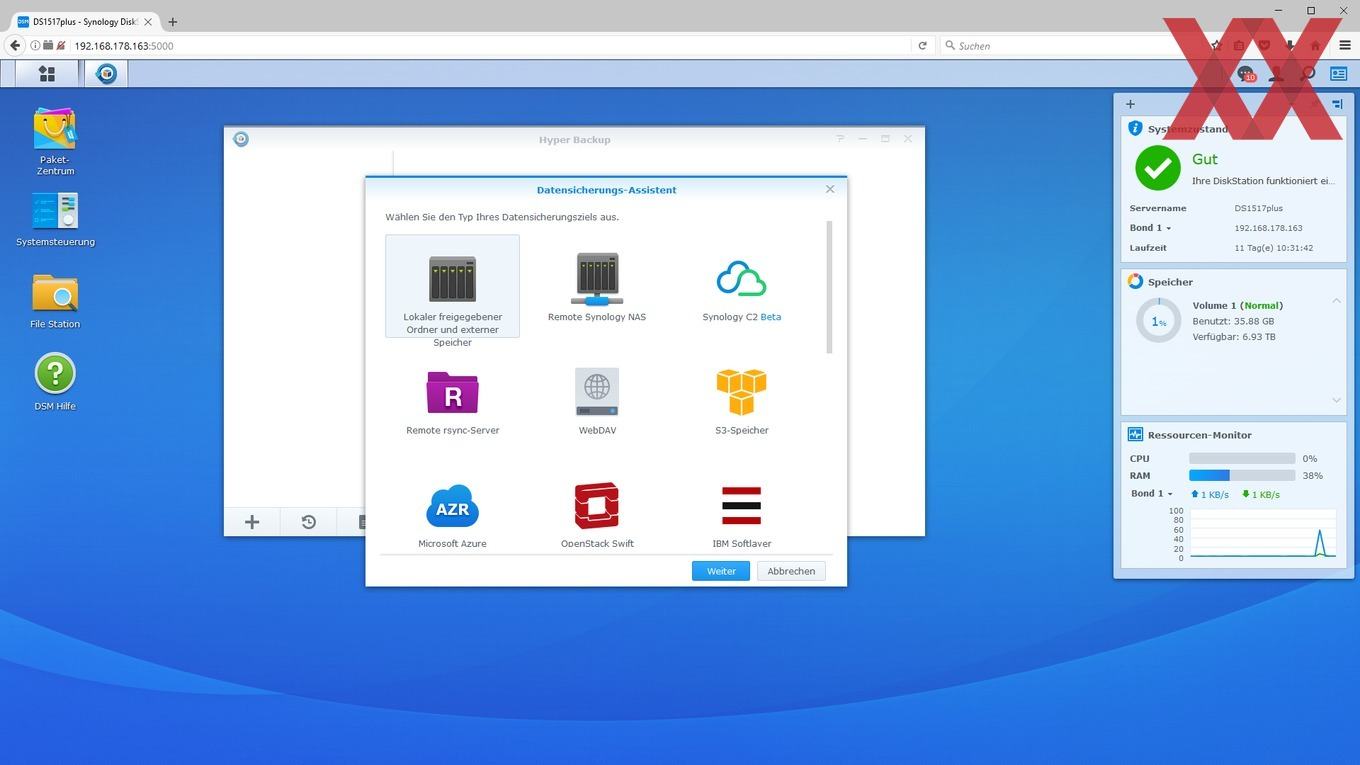
Task: Toggle widgets panel icon in taskbar
Action: [1338, 73]
